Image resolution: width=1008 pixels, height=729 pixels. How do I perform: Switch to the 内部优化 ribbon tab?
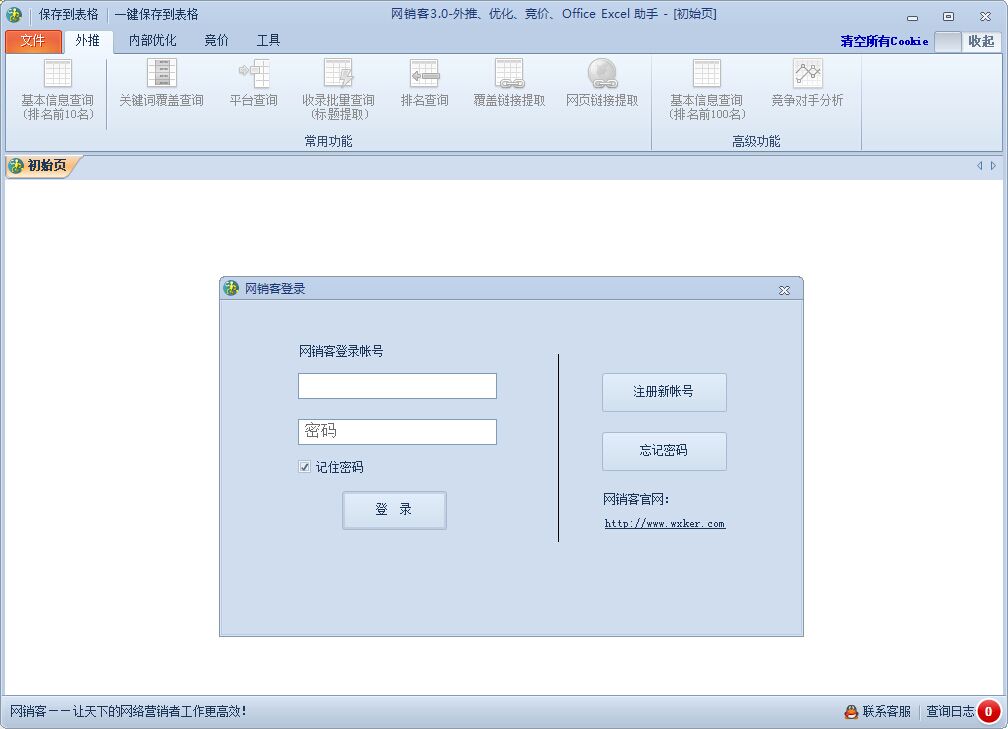pos(152,41)
